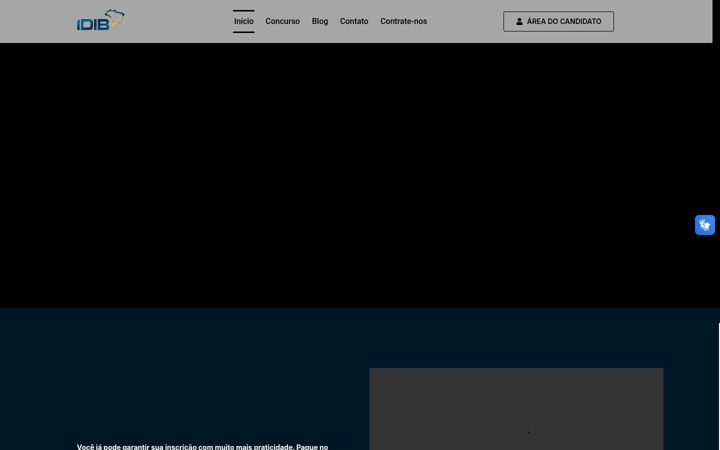This screenshot has width=720, height=450.
Task: Select Contrate-nos in the navigation
Action: point(404,21)
